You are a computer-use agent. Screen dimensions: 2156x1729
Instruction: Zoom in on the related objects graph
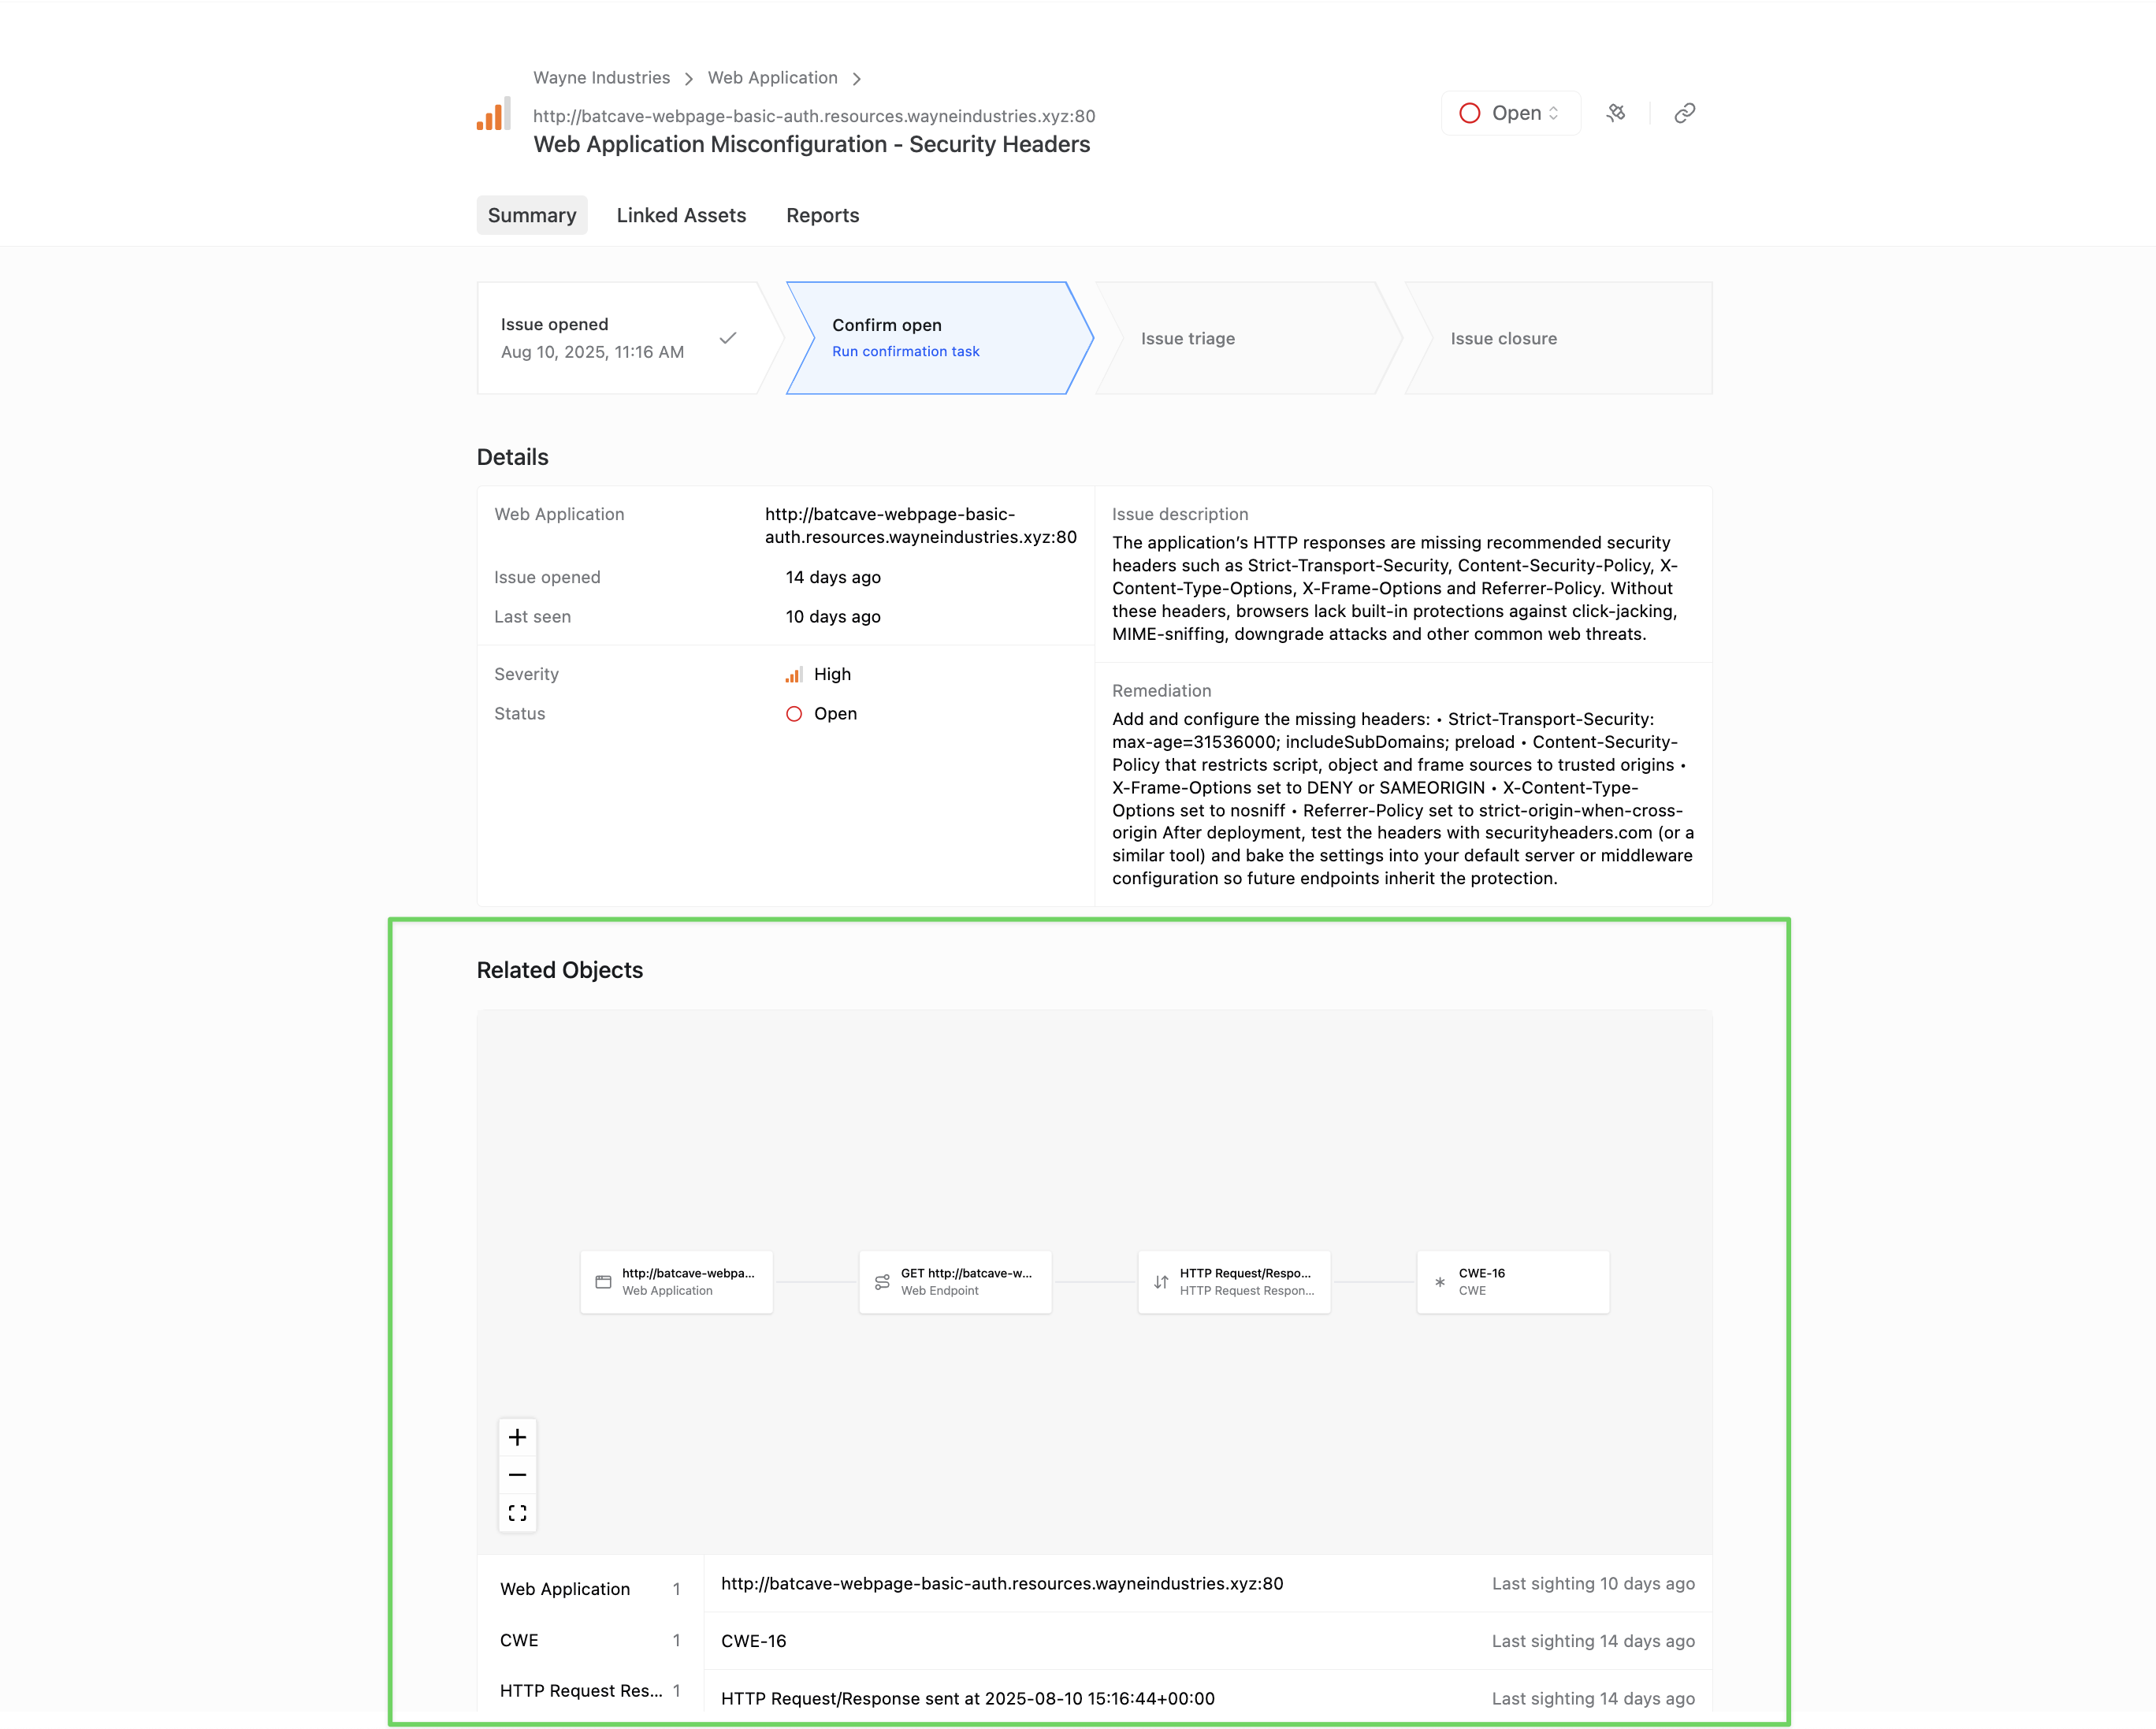517,1437
